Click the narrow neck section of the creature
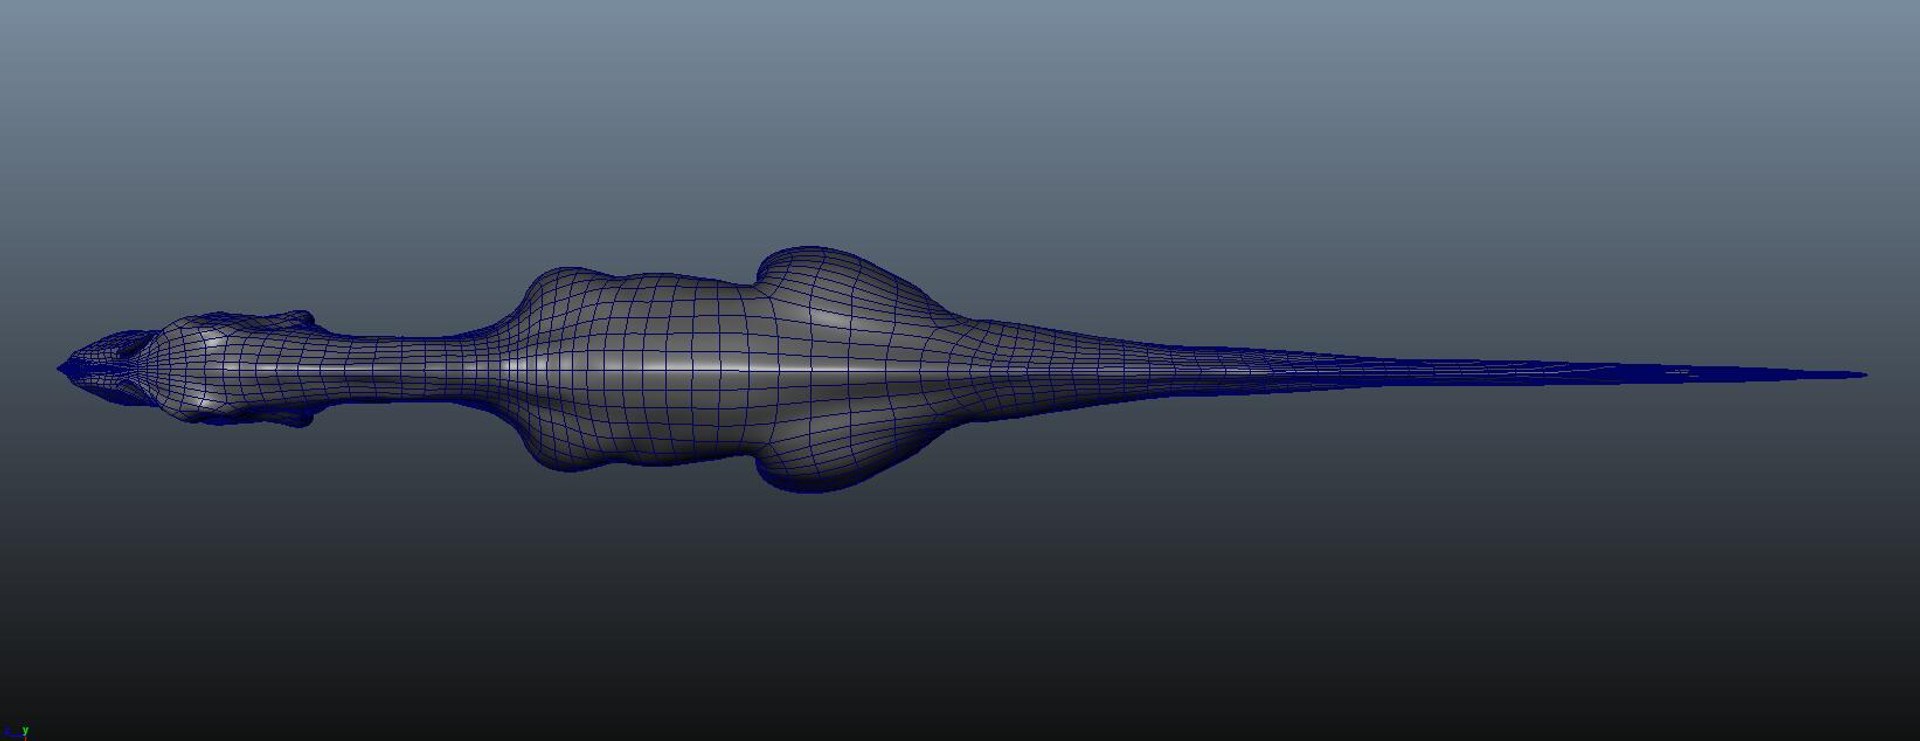The width and height of the screenshot is (1920, 741). 400,368
